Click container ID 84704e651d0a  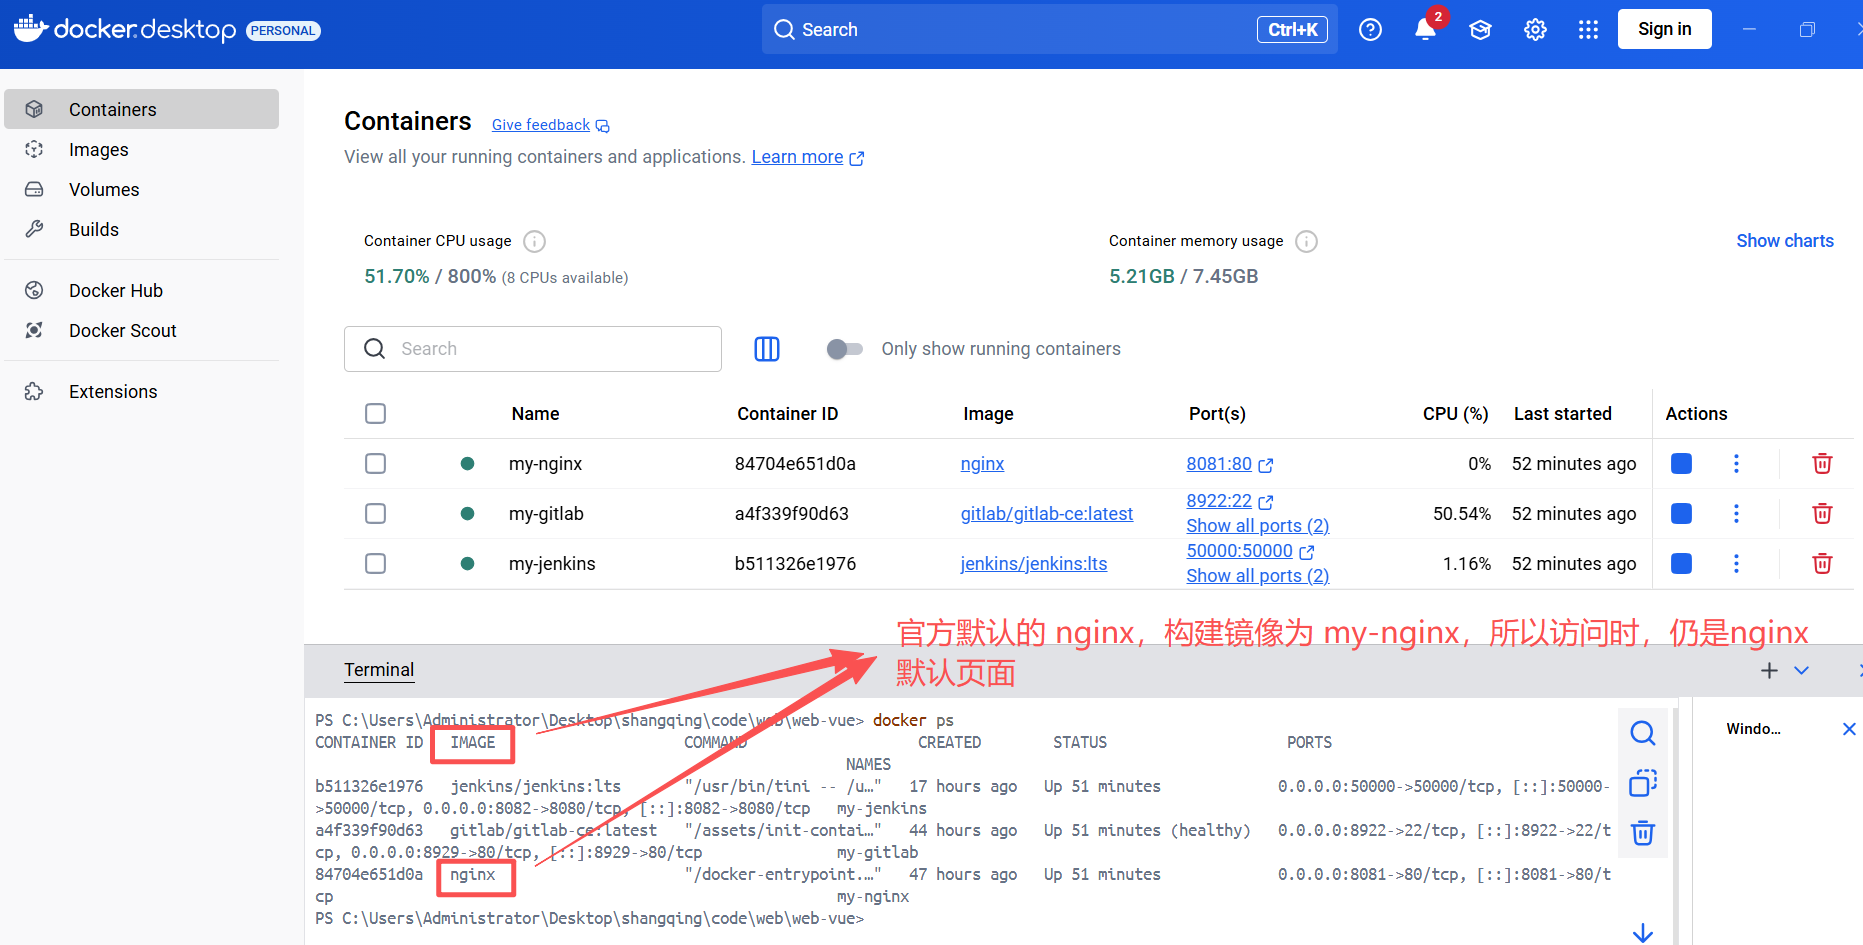click(795, 464)
